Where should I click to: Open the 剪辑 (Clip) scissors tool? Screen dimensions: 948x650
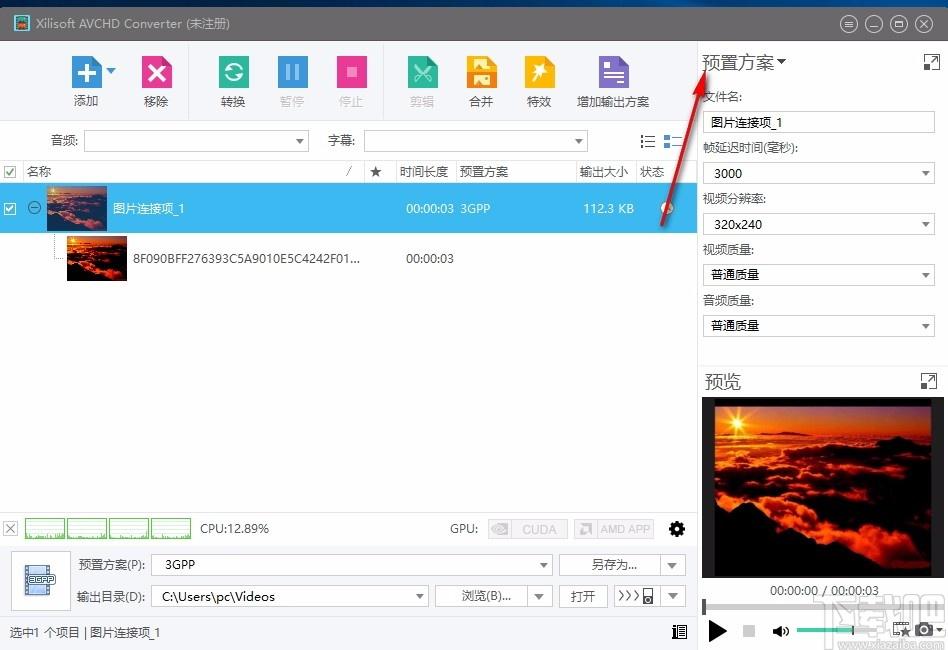pos(423,73)
